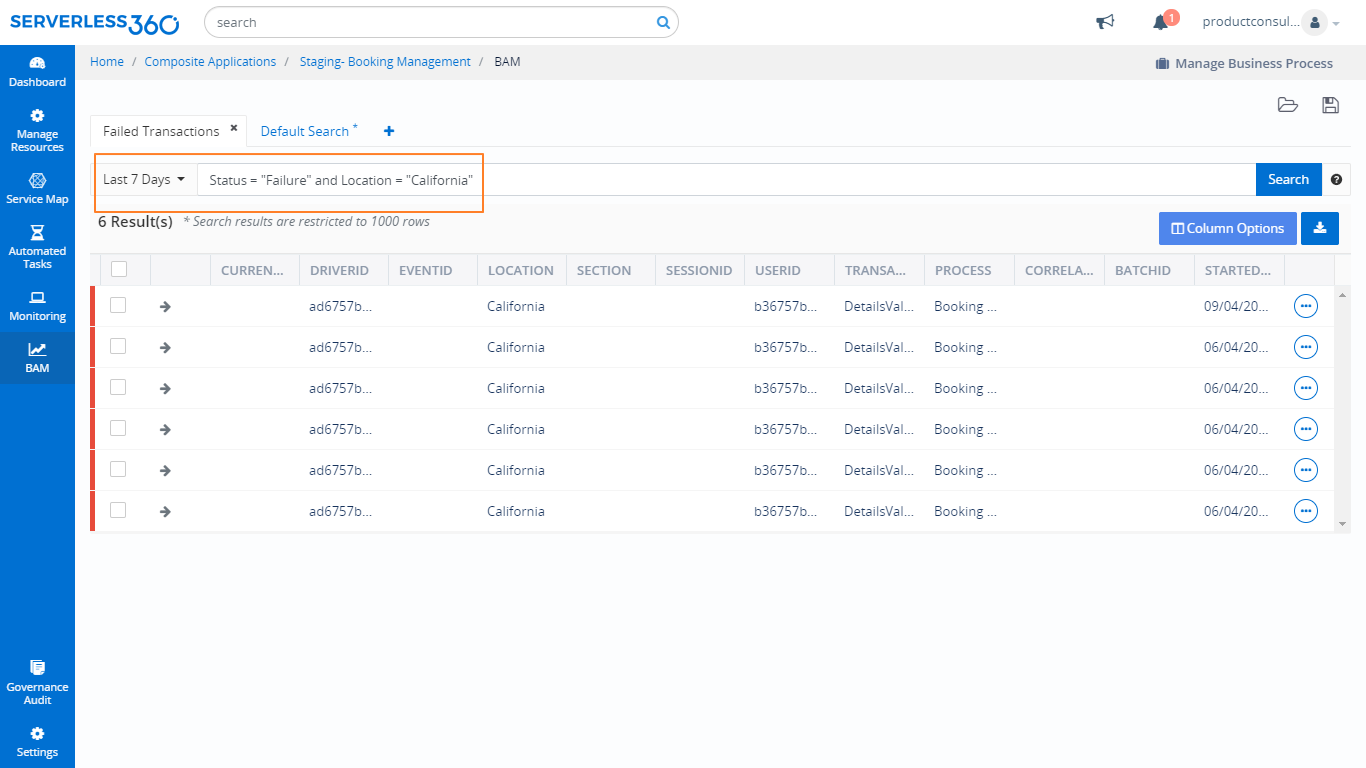This screenshot has height=768, width=1366.
Task: Open the ellipsis menu on the last row
Action: (x=1306, y=511)
